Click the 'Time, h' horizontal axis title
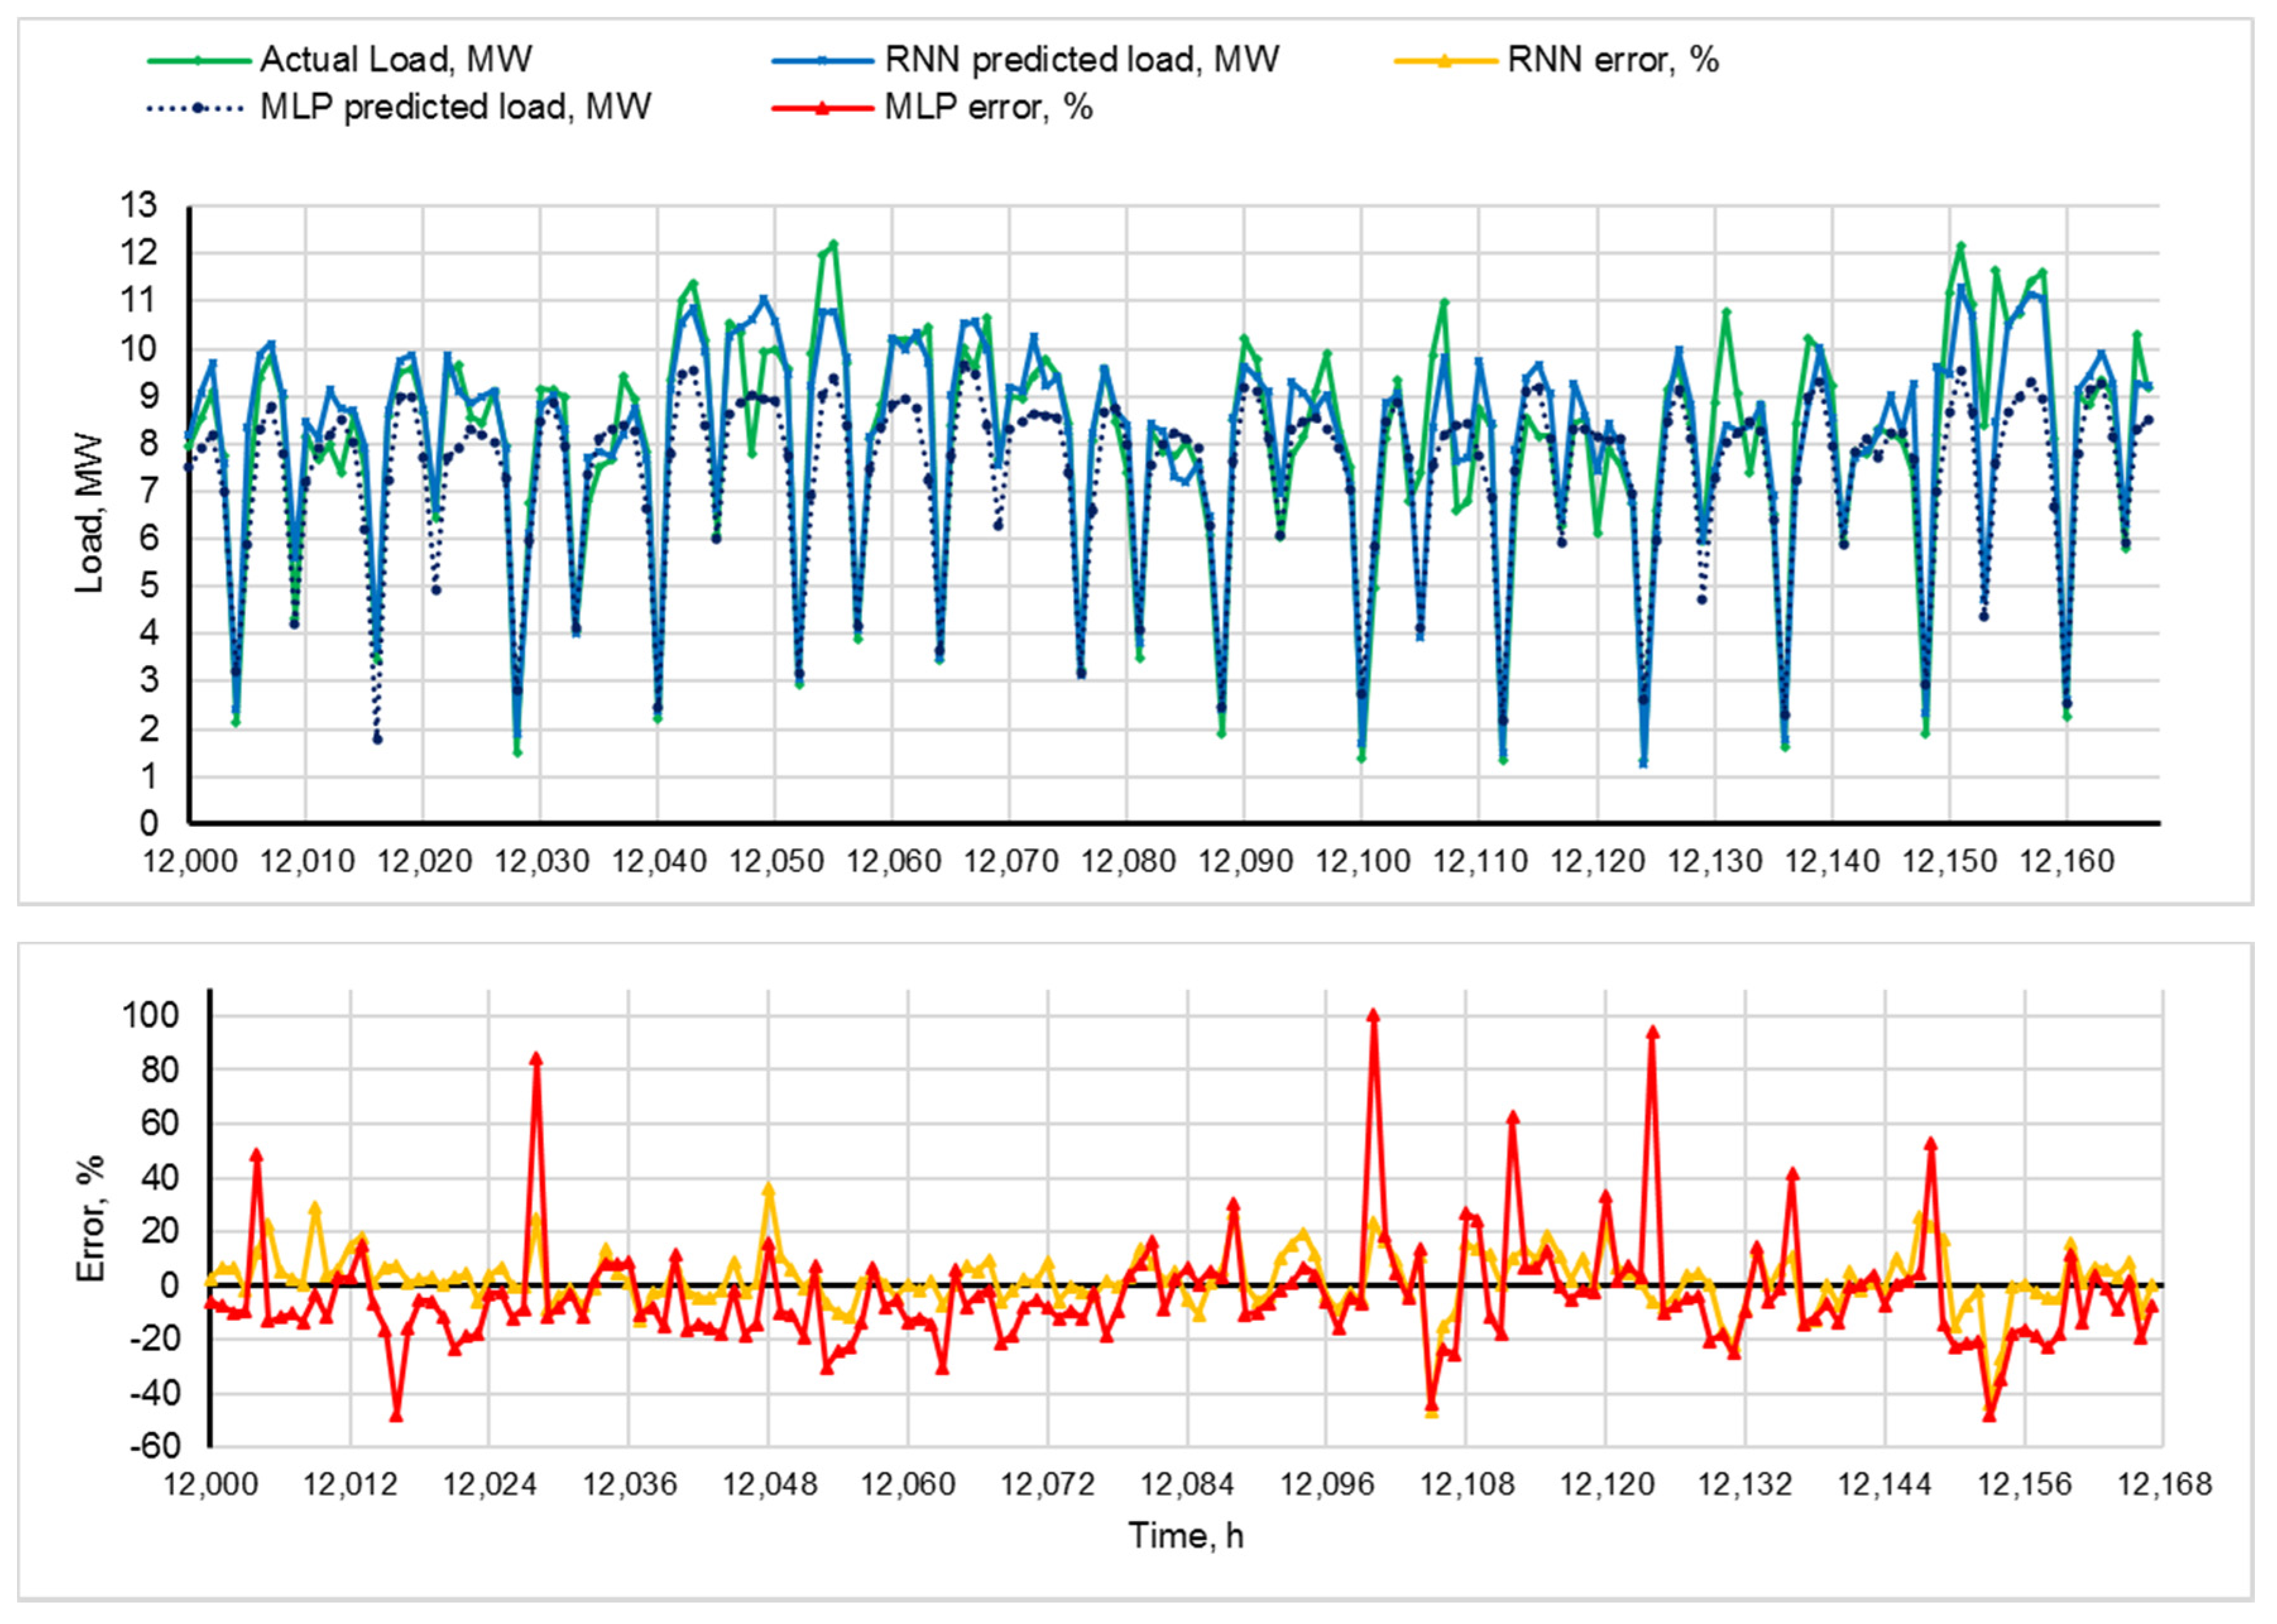2277x1624 pixels. pos(1185,1535)
